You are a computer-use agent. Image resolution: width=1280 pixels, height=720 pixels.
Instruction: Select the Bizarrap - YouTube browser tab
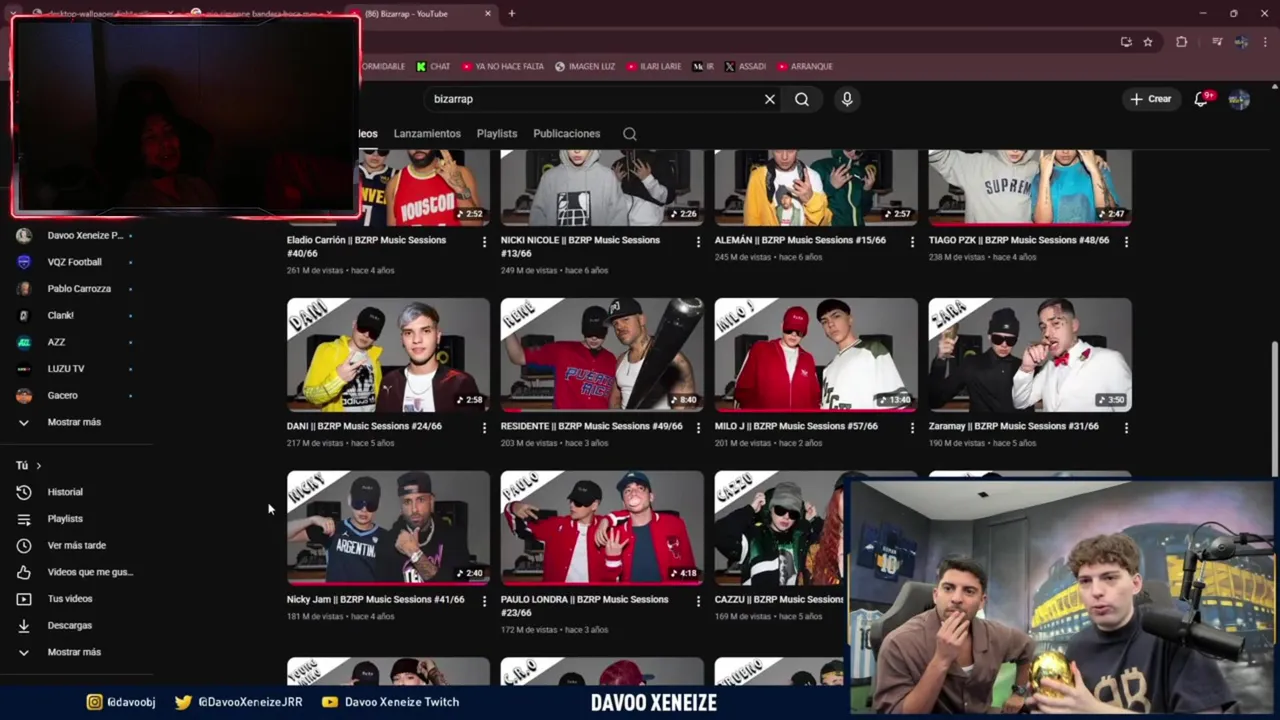(x=420, y=14)
